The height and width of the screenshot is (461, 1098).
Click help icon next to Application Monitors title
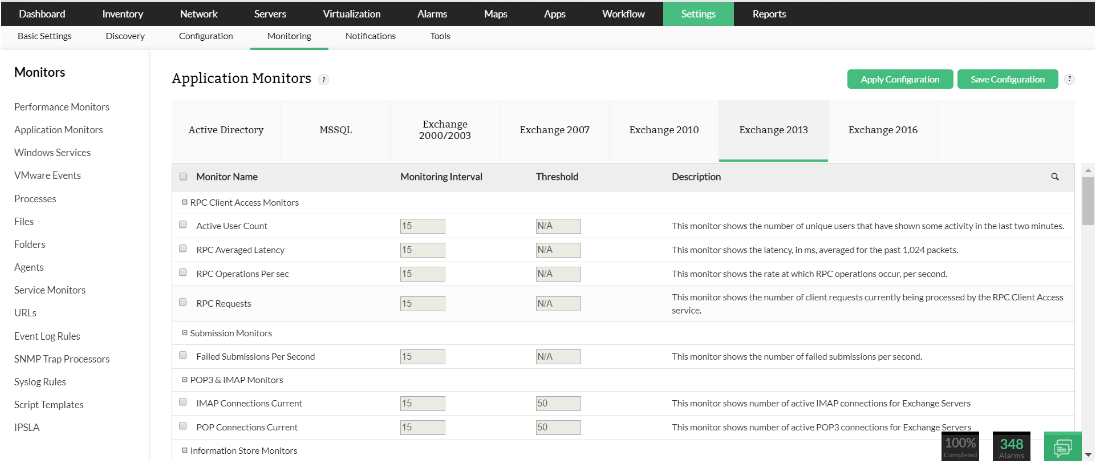pyautogui.click(x=323, y=80)
